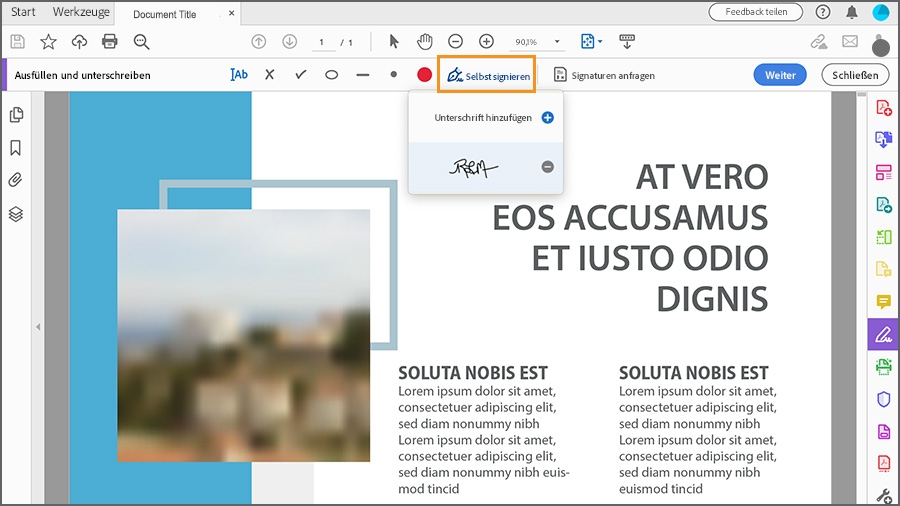The image size is (900, 506).
Task: Click the scrolling mode toolbar icon
Action: pos(627,41)
